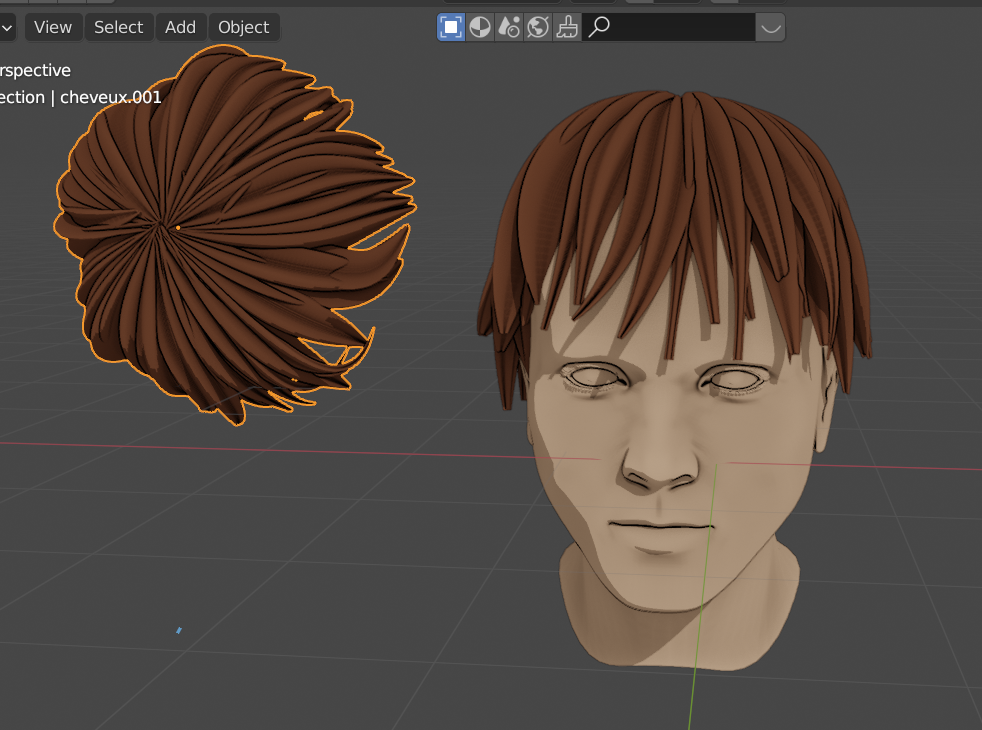Screen dimensions: 982x730
Task: Click the small blue object on the grid floor
Action: click(179, 630)
